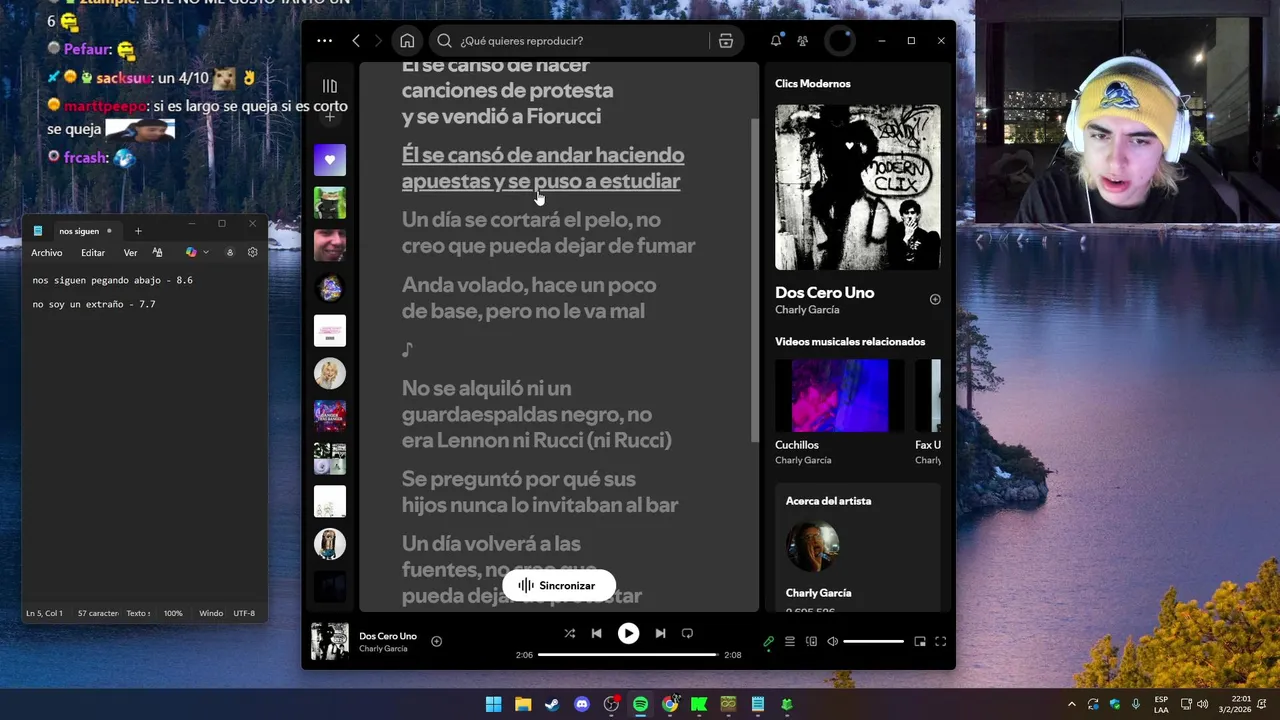
Task: Click the 100% zoom status in Notepad
Action: tap(173, 613)
